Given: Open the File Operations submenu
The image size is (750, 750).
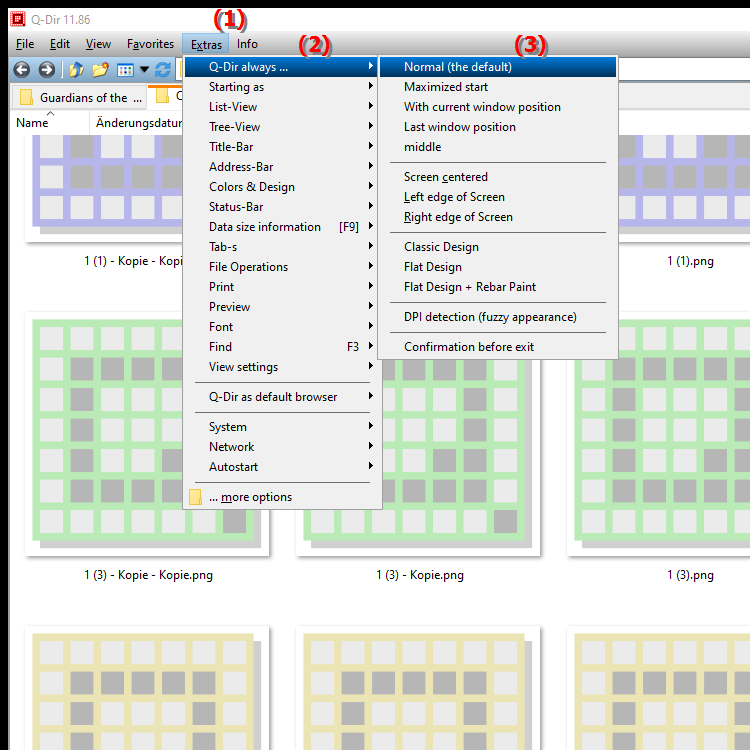Looking at the screenshot, I should pos(281,267).
